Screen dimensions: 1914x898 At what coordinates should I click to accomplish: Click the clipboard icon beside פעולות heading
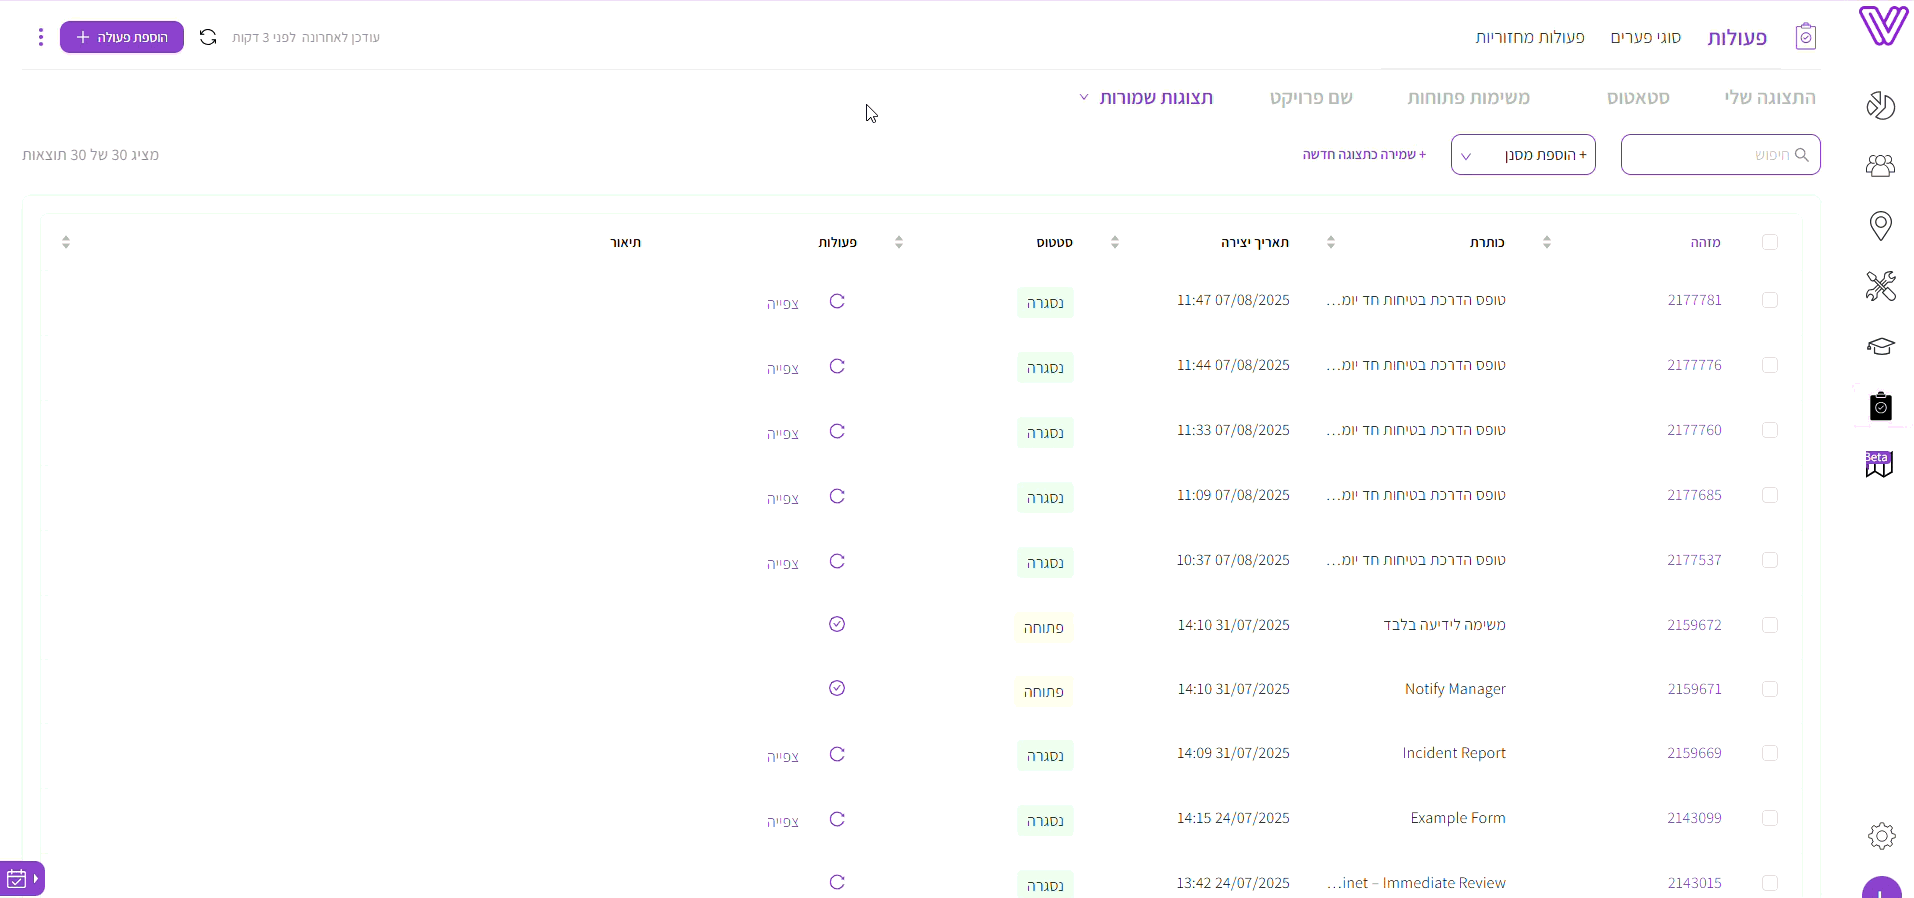coord(1806,37)
